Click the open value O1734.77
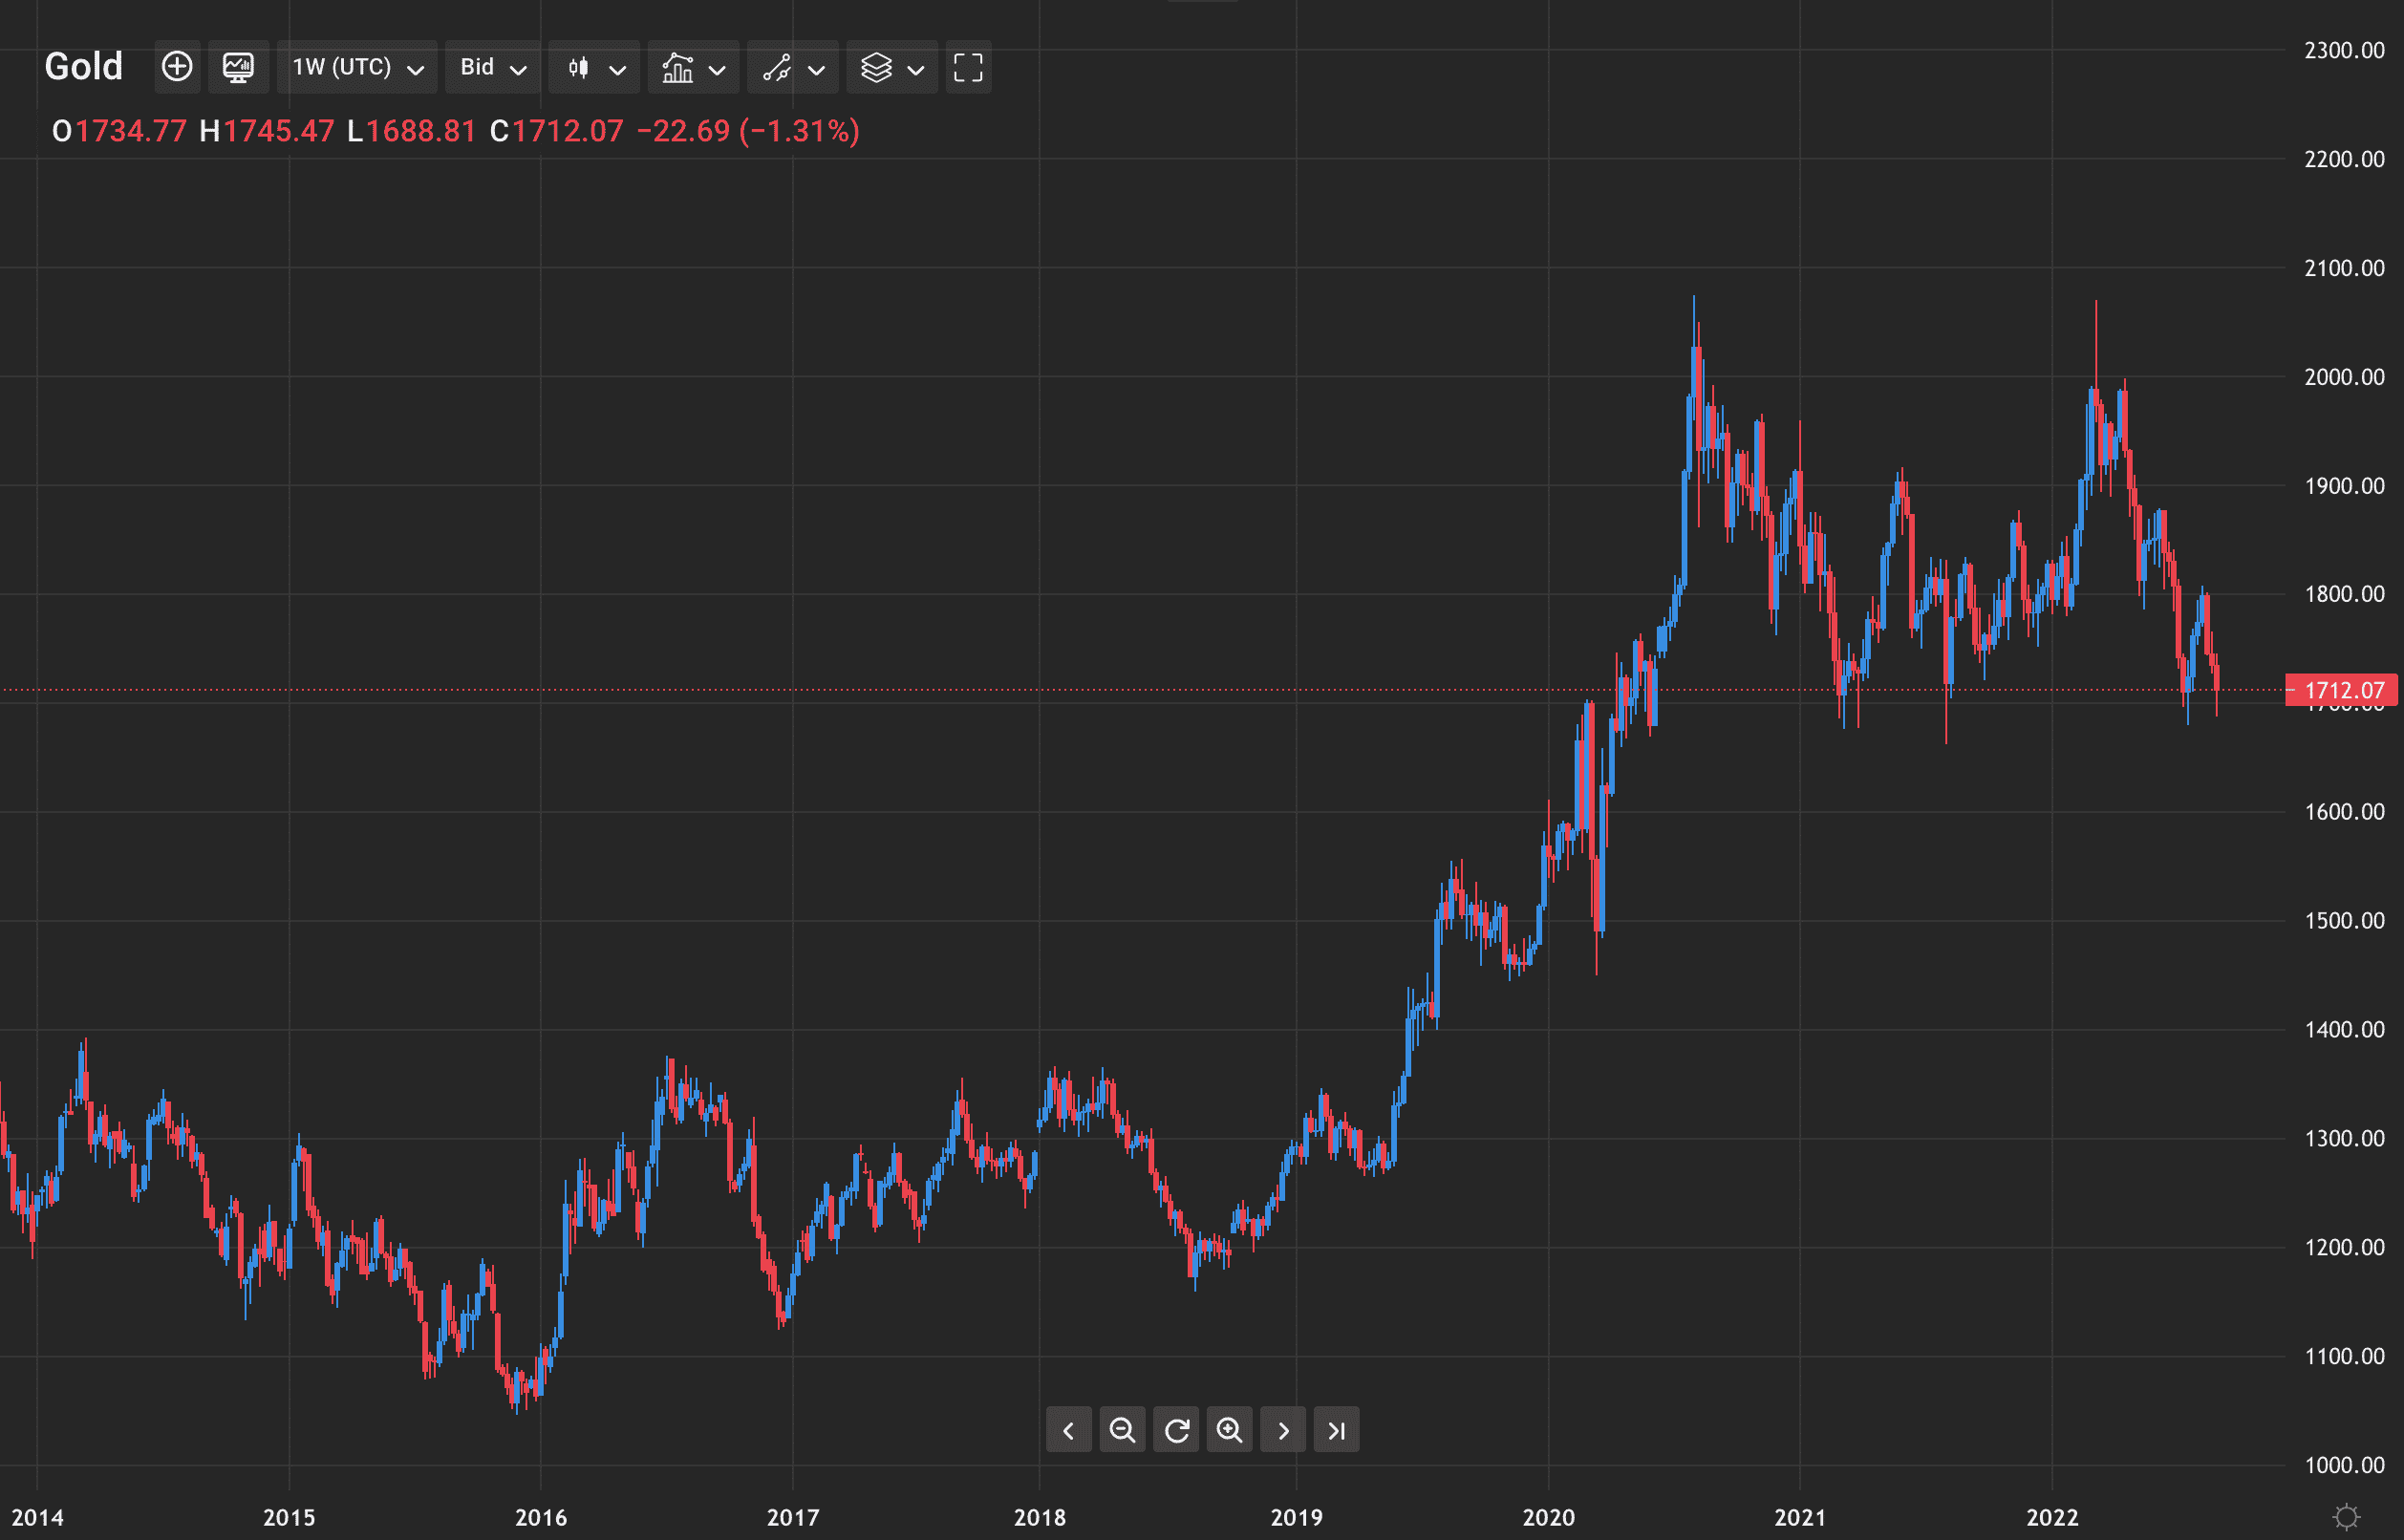 [x=119, y=131]
